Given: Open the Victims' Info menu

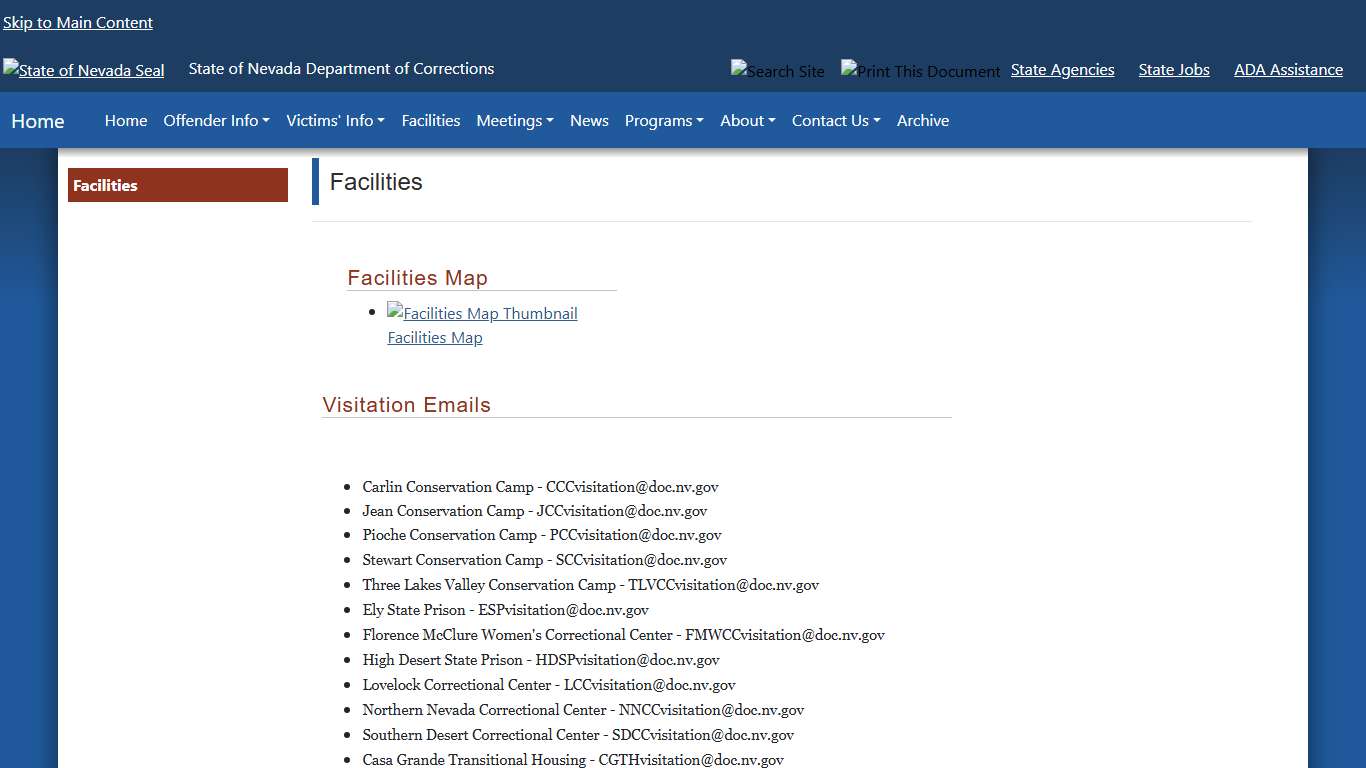Looking at the screenshot, I should pyautogui.click(x=335, y=120).
